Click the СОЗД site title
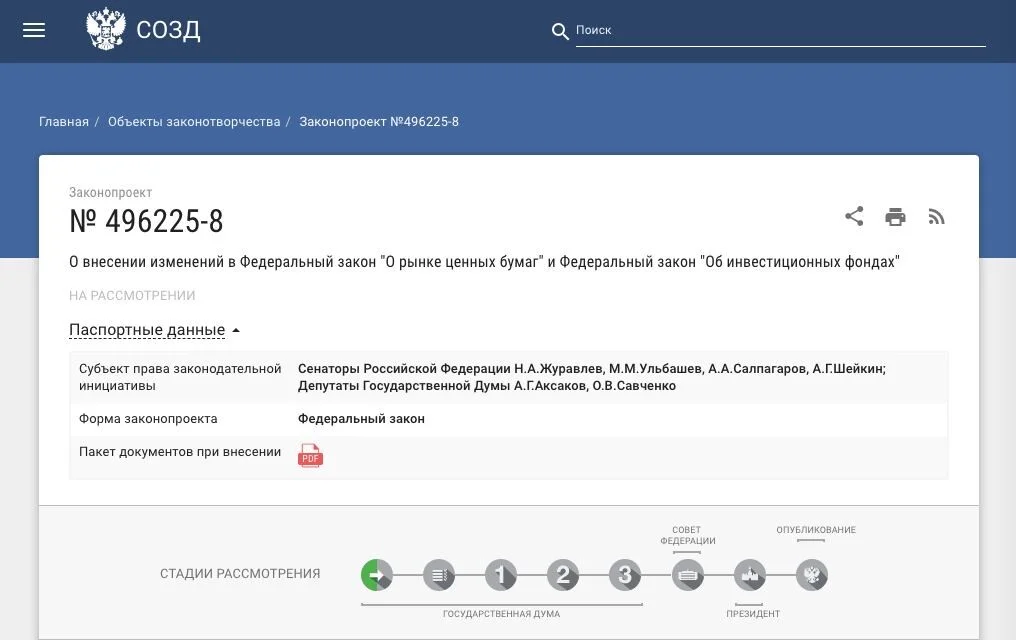 pyautogui.click(x=168, y=30)
